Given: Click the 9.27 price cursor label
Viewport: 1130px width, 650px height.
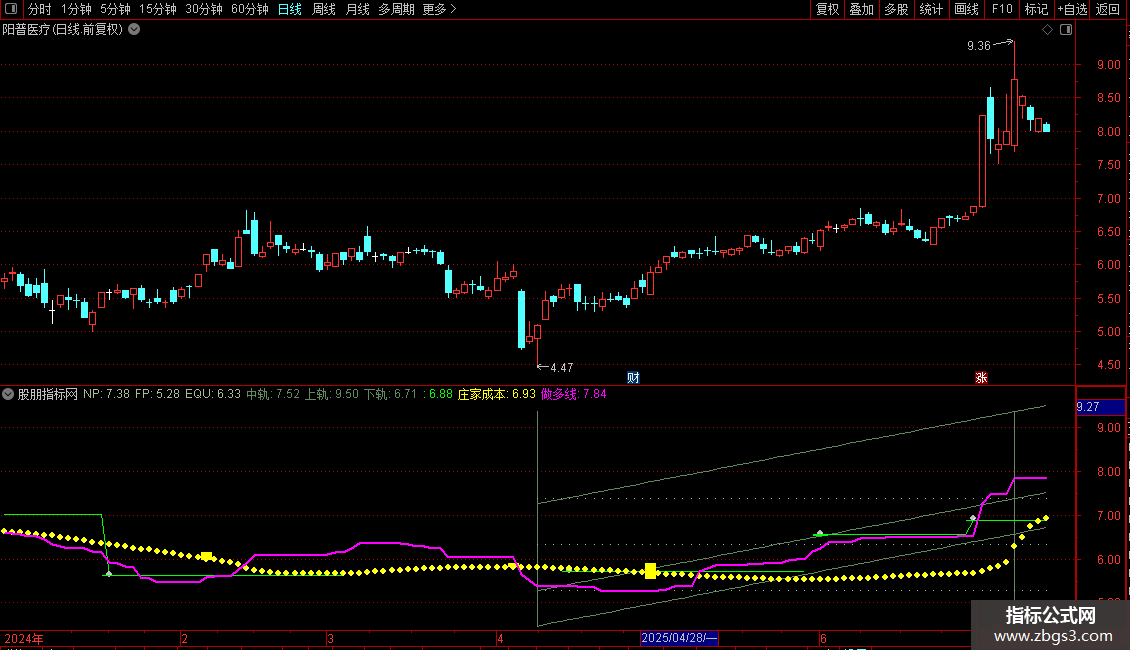Looking at the screenshot, I should pyautogui.click(x=1100, y=407).
